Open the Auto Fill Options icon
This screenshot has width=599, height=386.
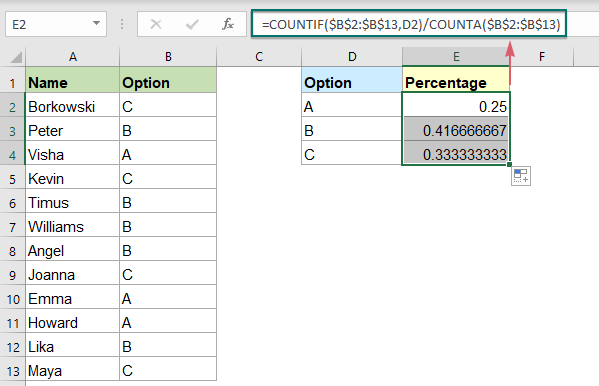521,176
